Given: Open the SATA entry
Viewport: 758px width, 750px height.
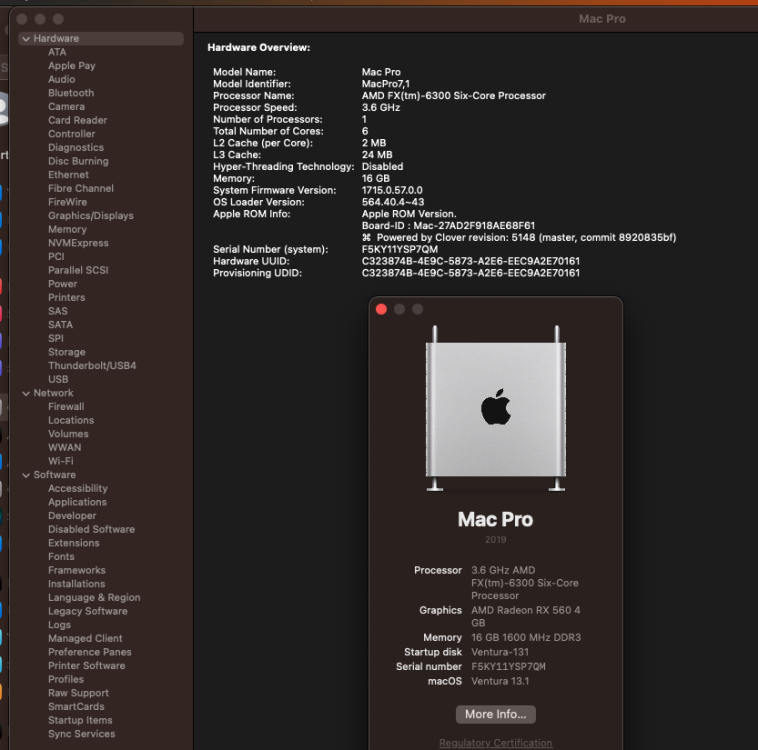Looking at the screenshot, I should point(60,324).
